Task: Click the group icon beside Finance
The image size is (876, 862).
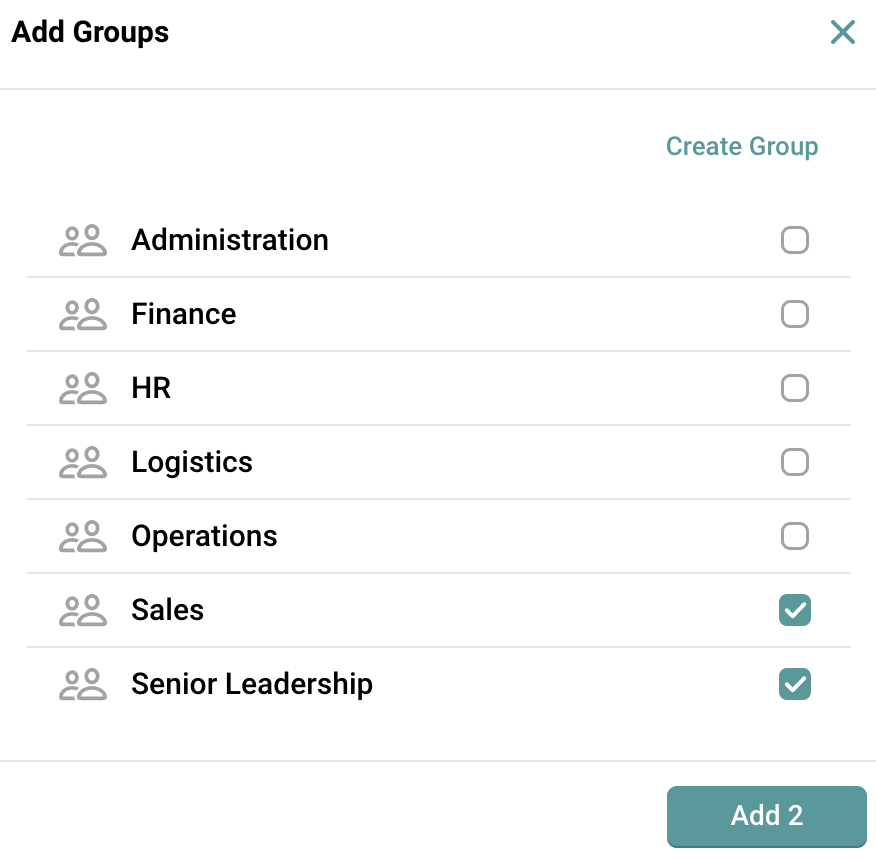Action: (x=83, y=315)
